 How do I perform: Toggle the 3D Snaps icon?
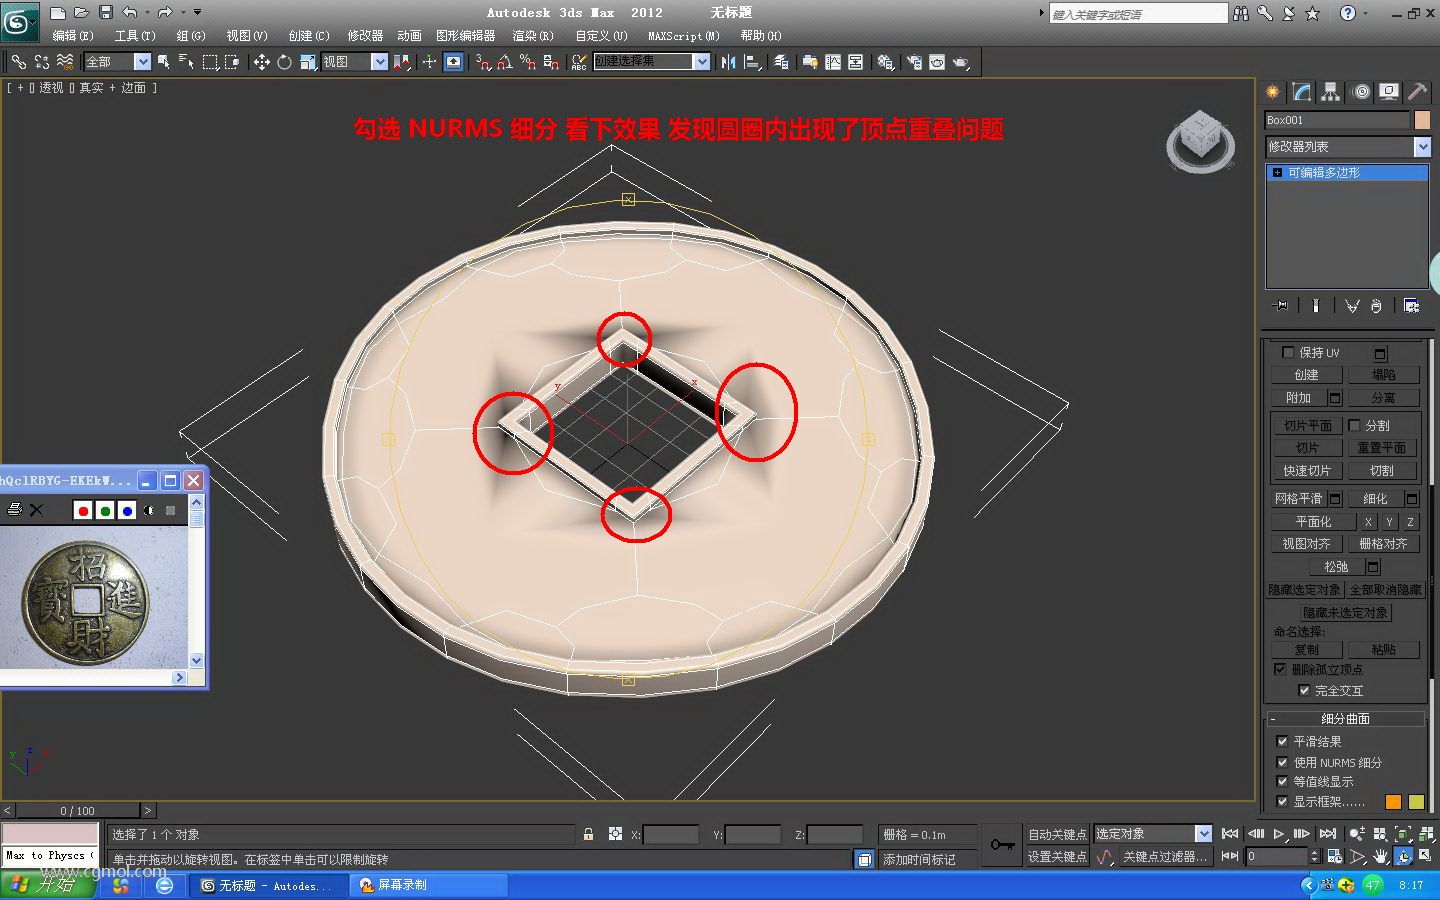[x=482, y=62]
